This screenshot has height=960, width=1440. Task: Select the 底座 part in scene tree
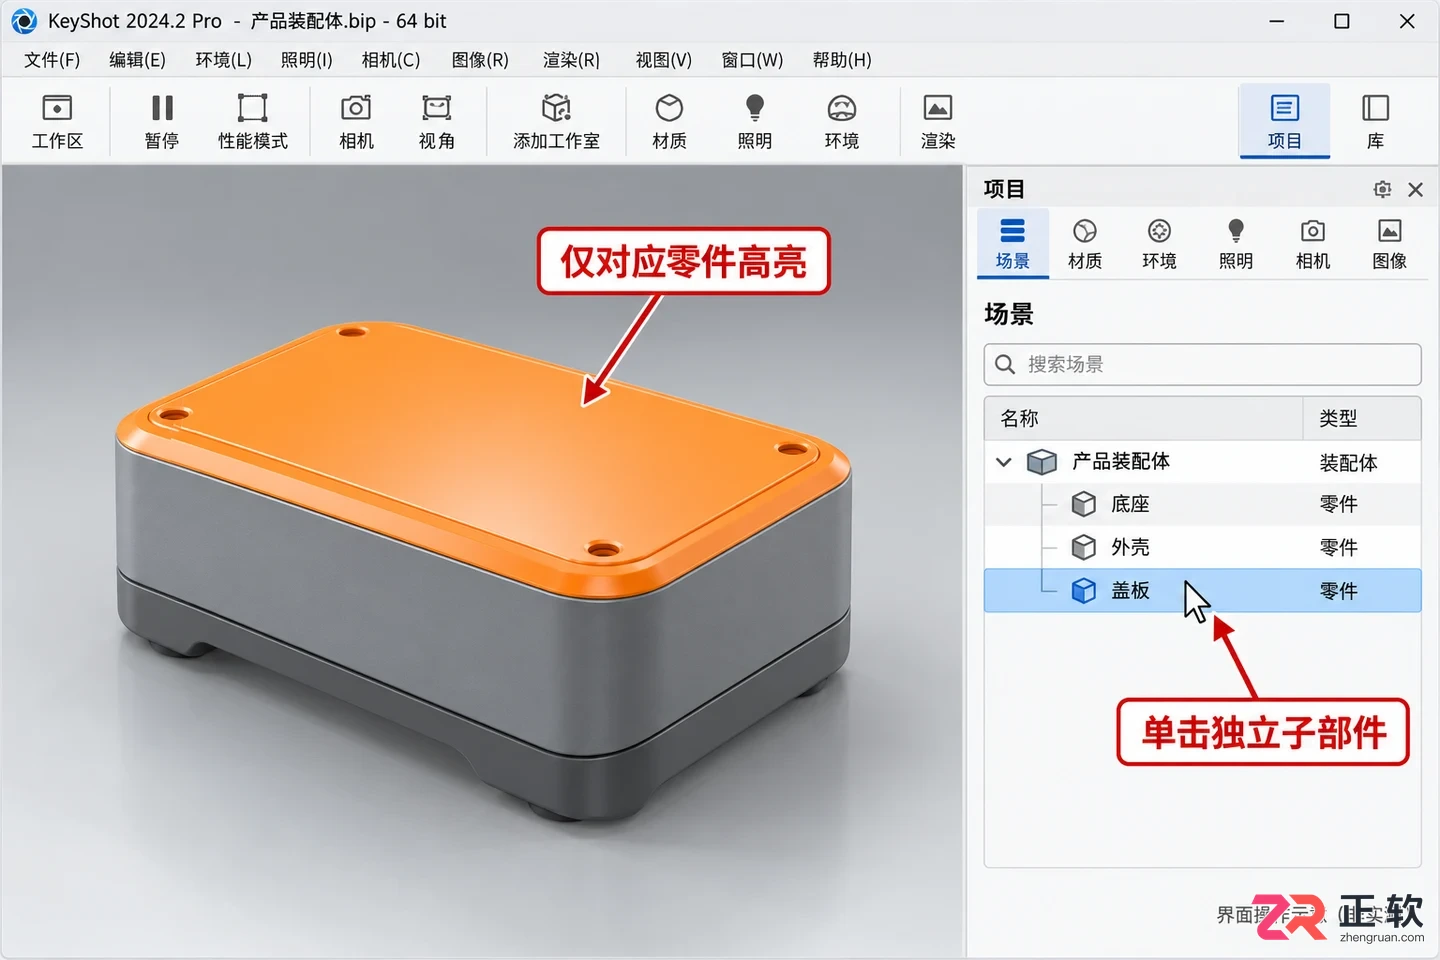pyautogui.click(x=1202, y=504)
